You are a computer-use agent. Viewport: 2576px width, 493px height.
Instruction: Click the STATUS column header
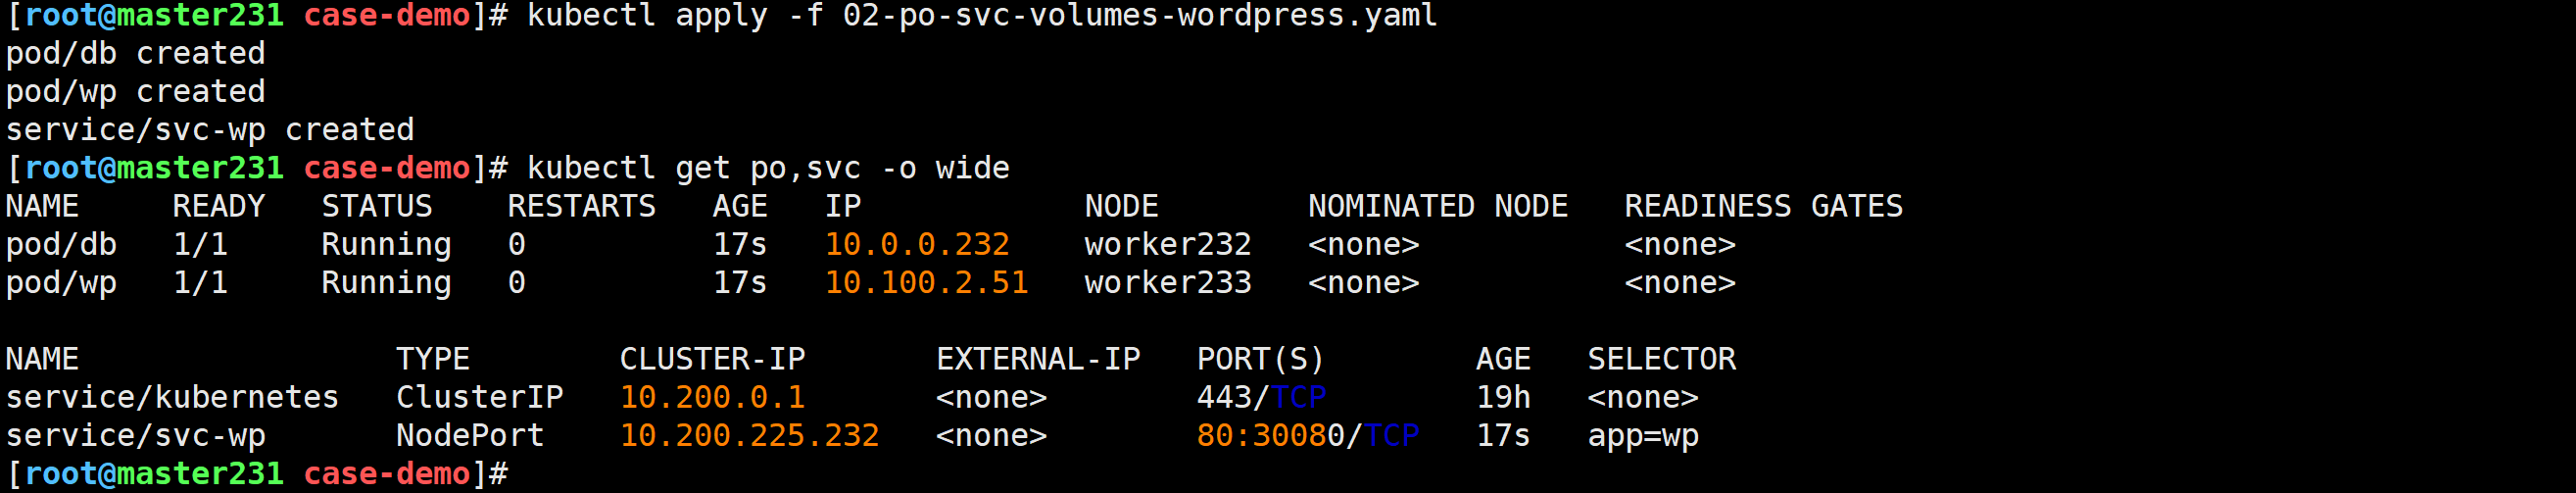click(x=376, y=206)
